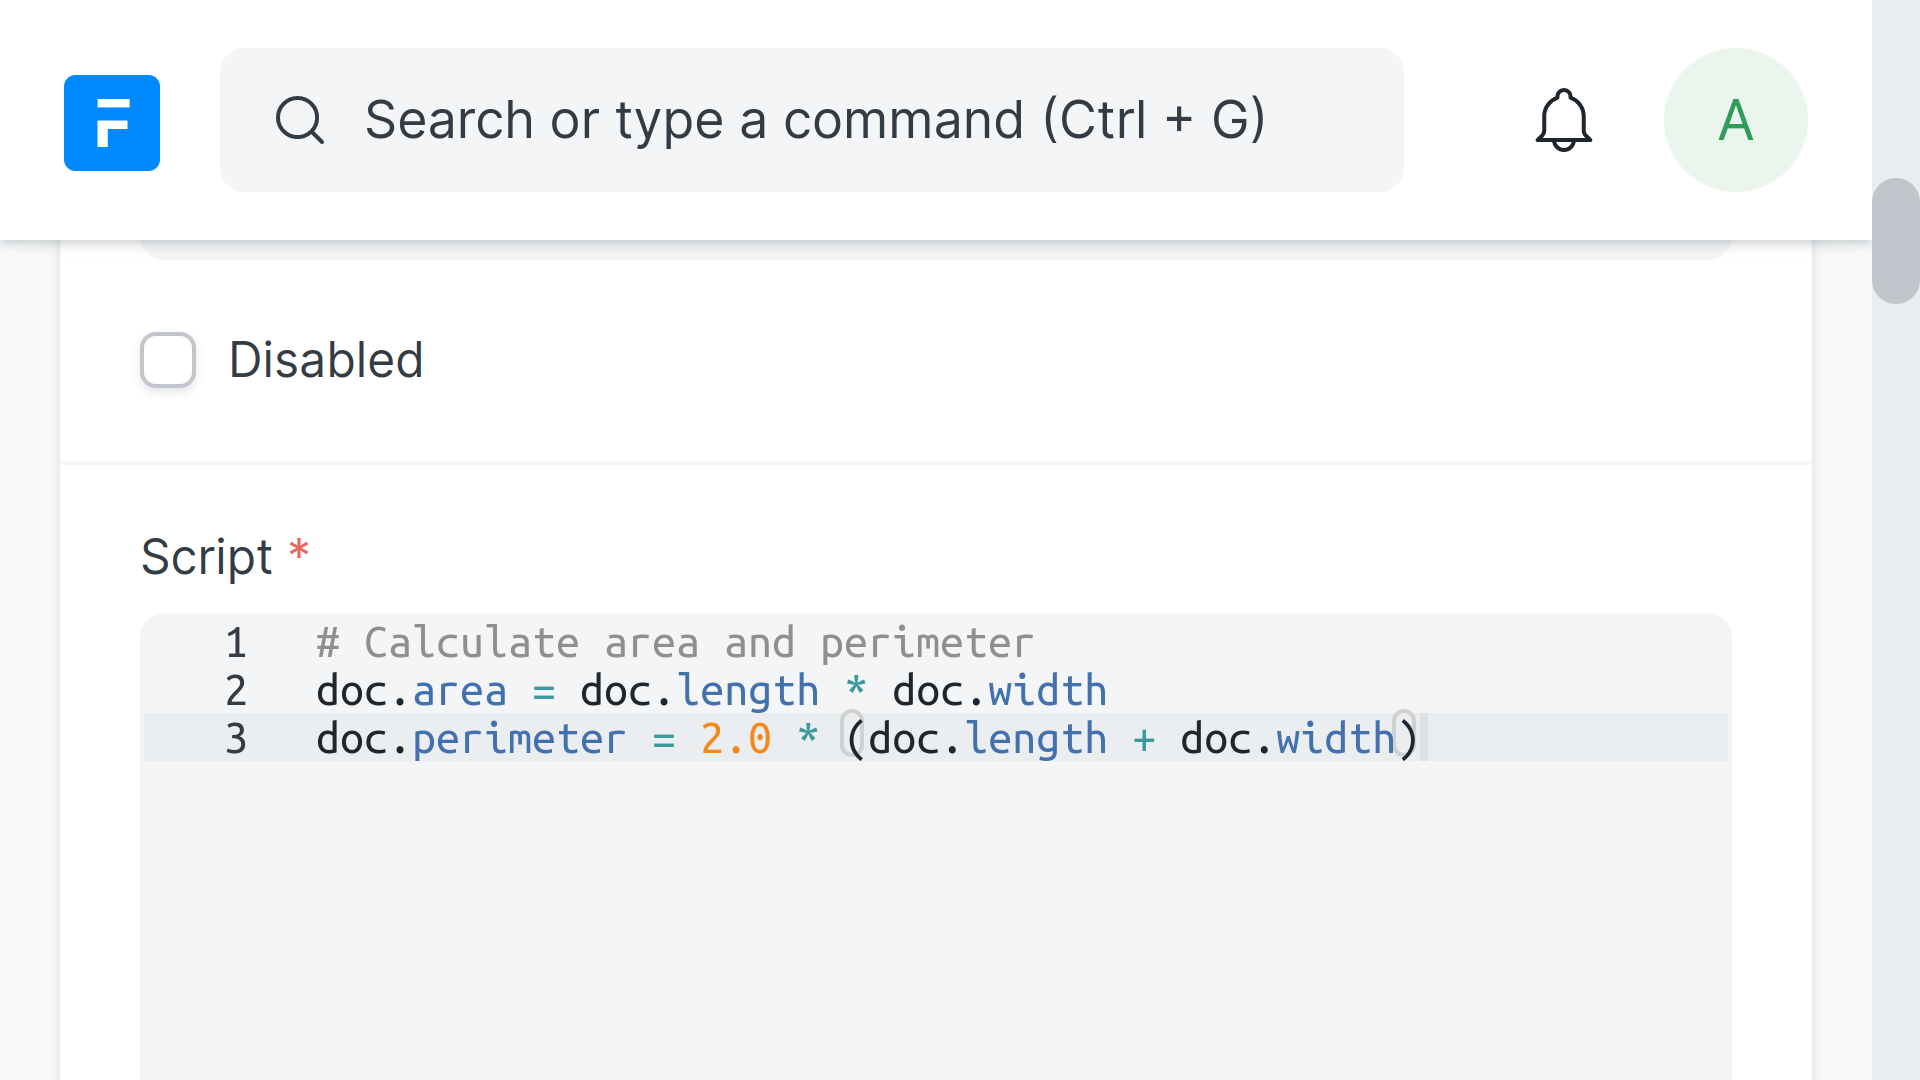The image size is (1920, 1080).
Task: Open notifications via the bell icon
Action: (x=1563, y=121)
